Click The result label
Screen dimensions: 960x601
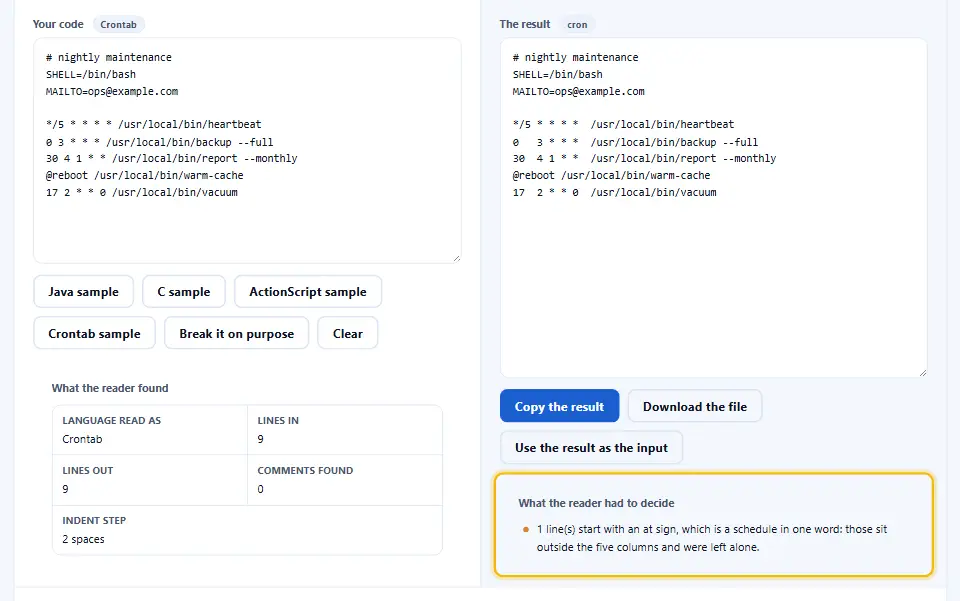(x=525, y=24)
